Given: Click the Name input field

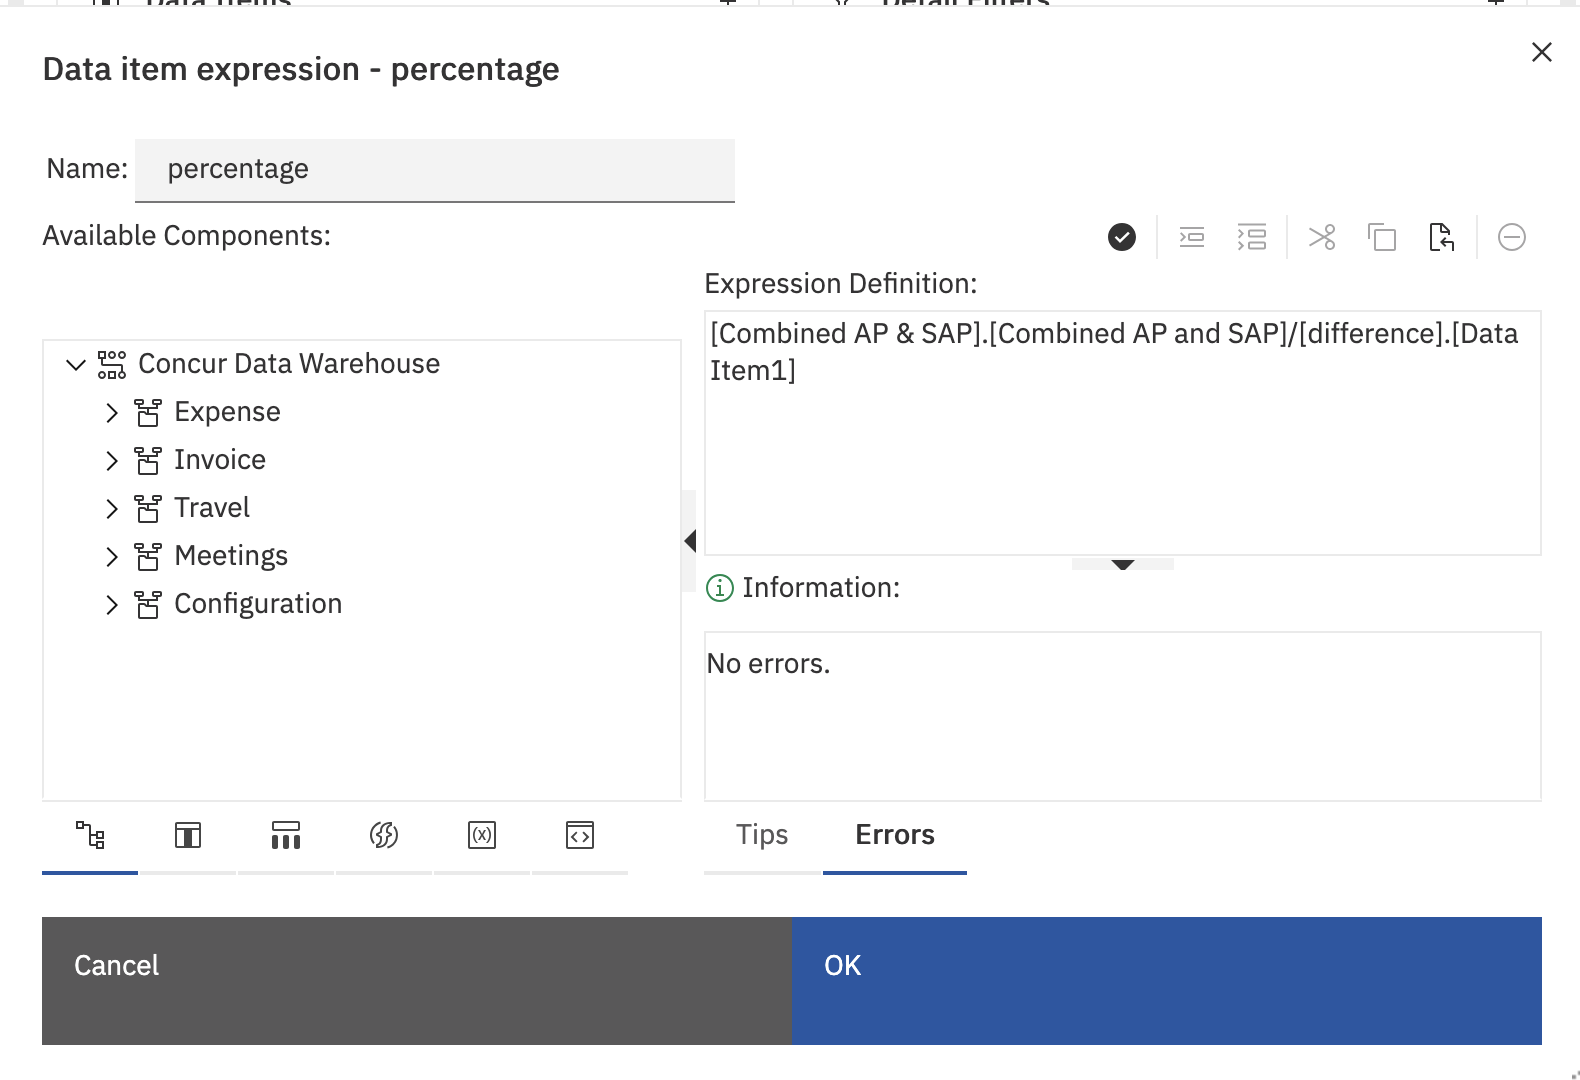Looking at the screenshot, I should [x=435, y=170].
